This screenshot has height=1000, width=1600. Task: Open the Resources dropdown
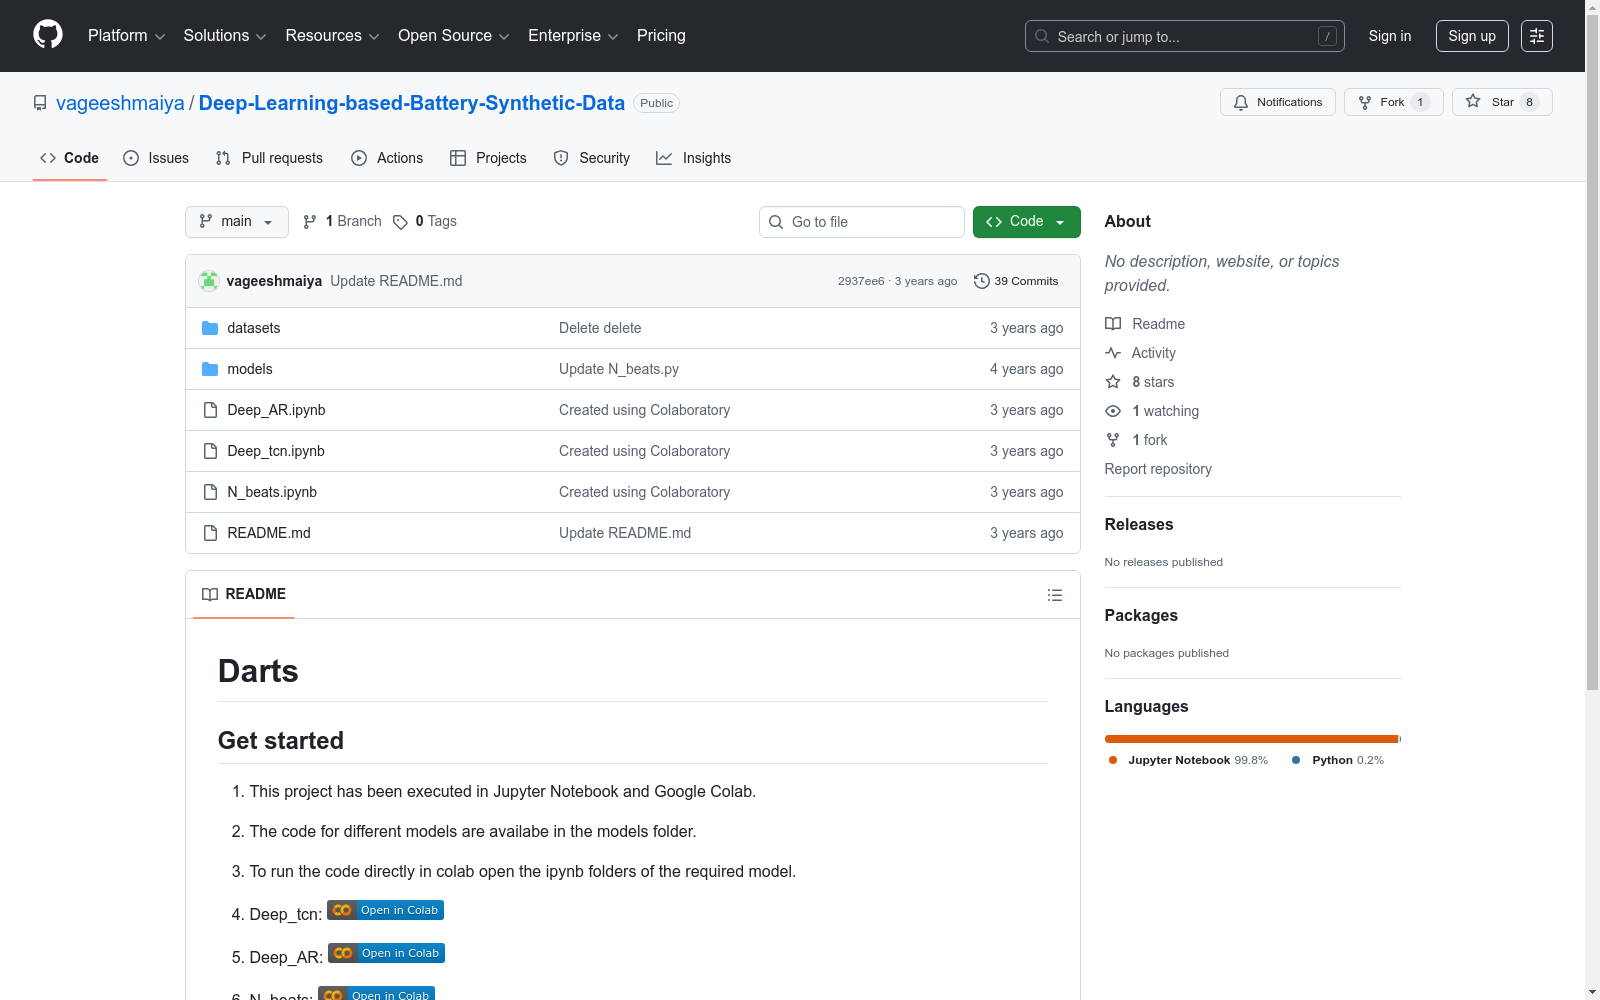(x=332, y=36)
